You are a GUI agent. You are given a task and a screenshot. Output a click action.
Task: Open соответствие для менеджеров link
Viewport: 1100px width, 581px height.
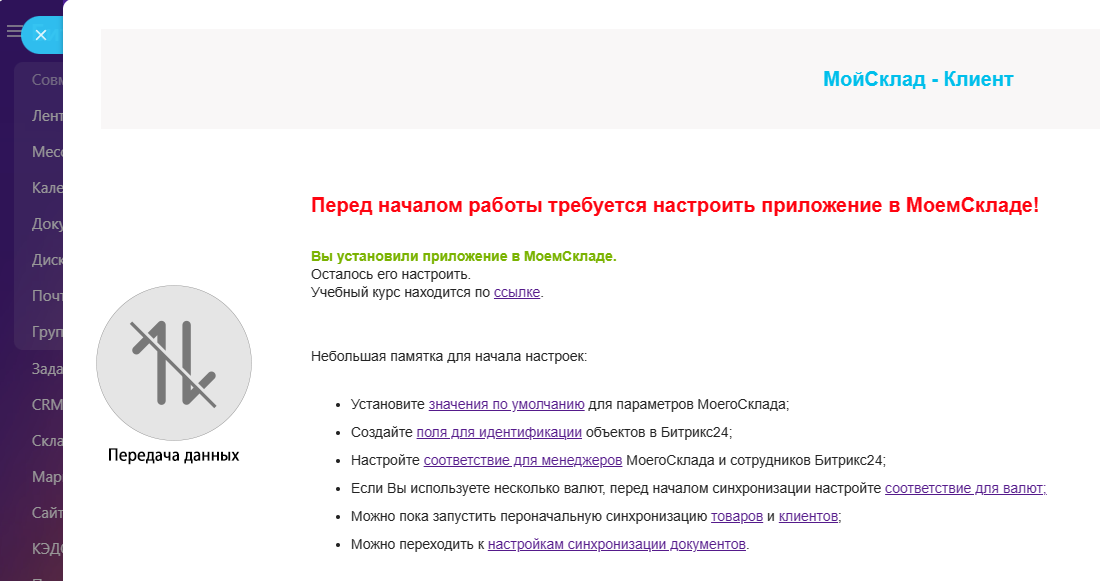523,460
